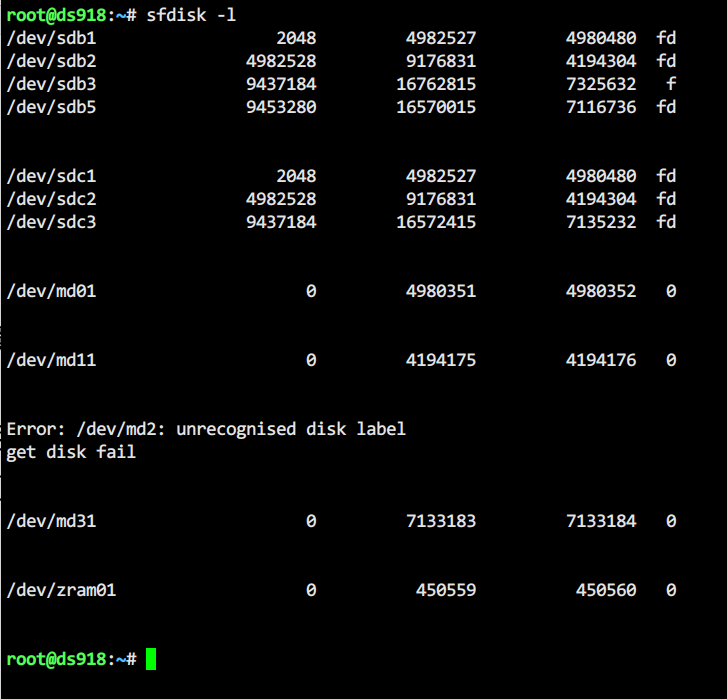Click the value 450560 in zram01 row

tap(606, 591)
